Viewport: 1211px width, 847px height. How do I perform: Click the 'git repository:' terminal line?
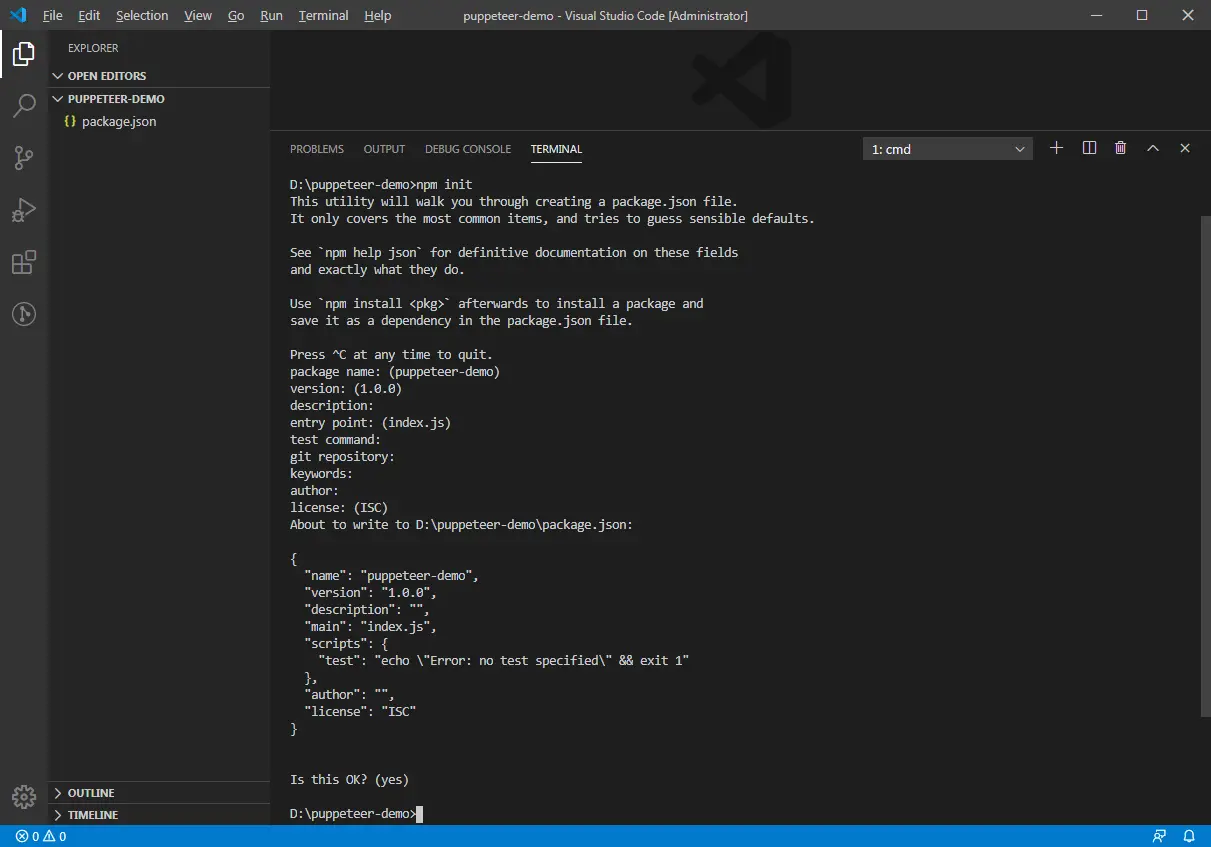tap(342, 456)
